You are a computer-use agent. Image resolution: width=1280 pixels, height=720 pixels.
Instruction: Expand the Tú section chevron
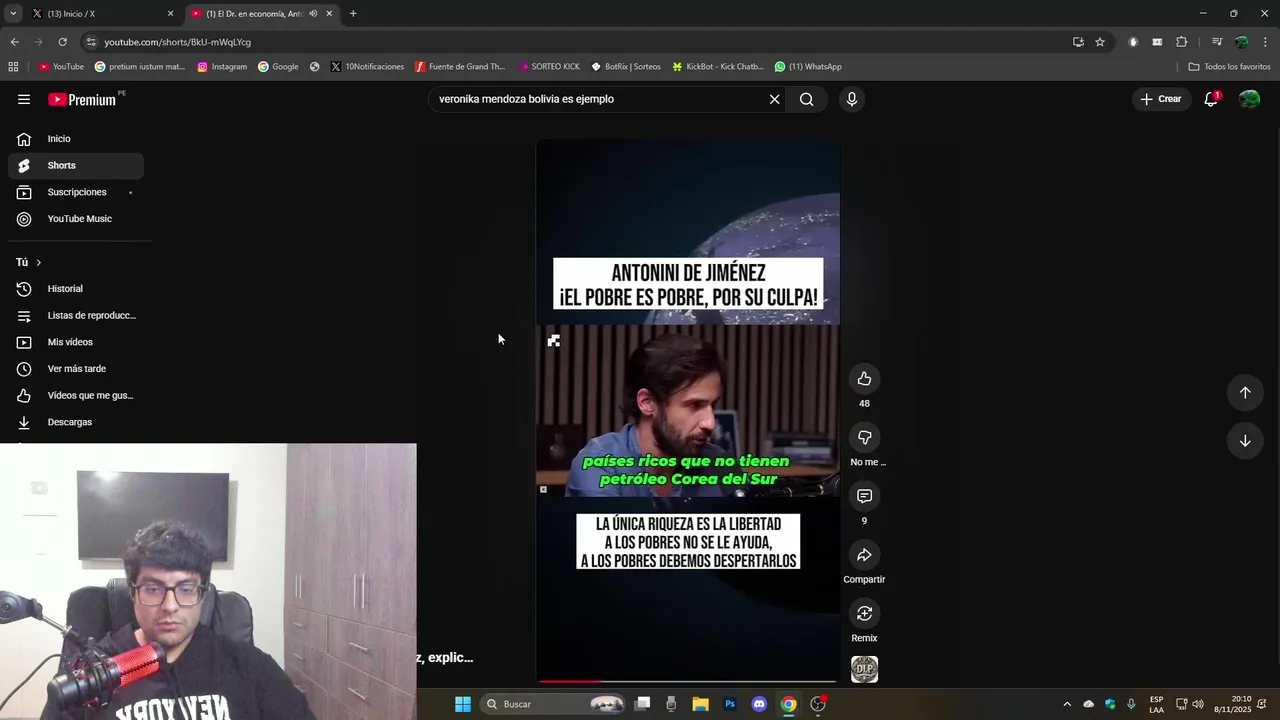[x=38, y=262]
